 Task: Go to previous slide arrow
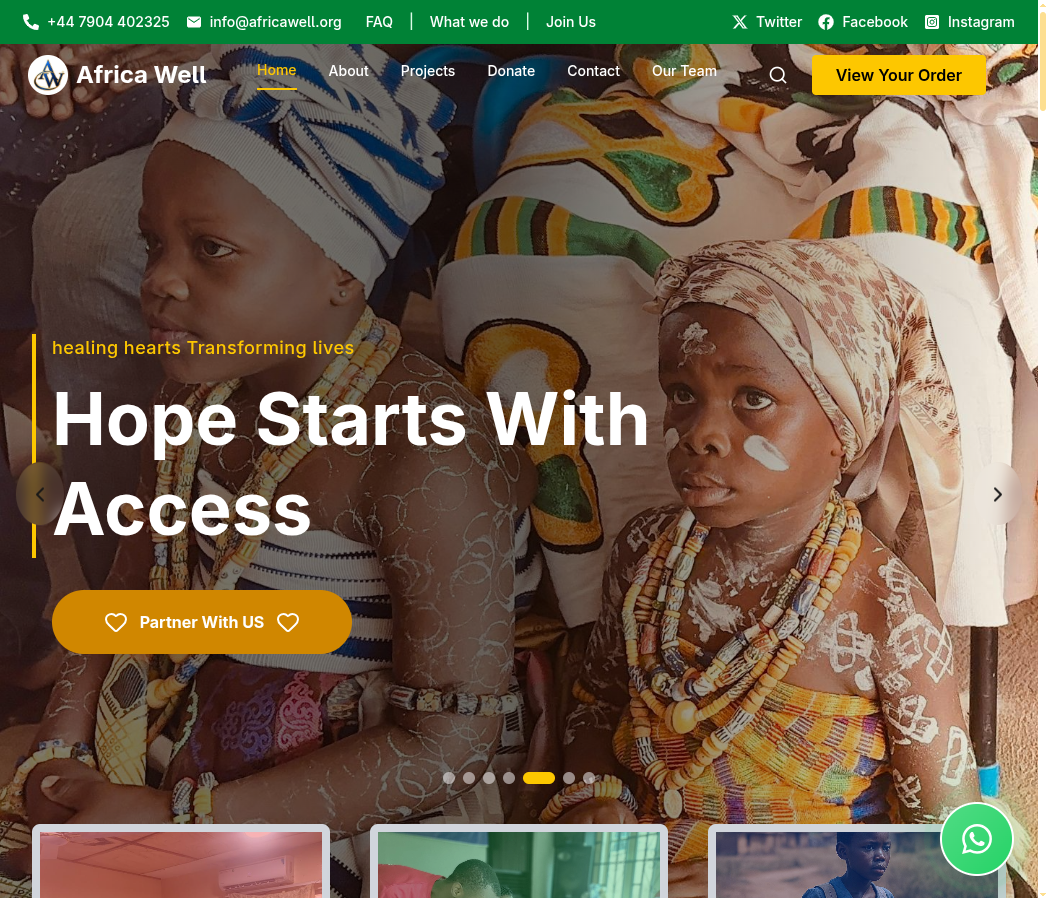(x=40, y=494)
